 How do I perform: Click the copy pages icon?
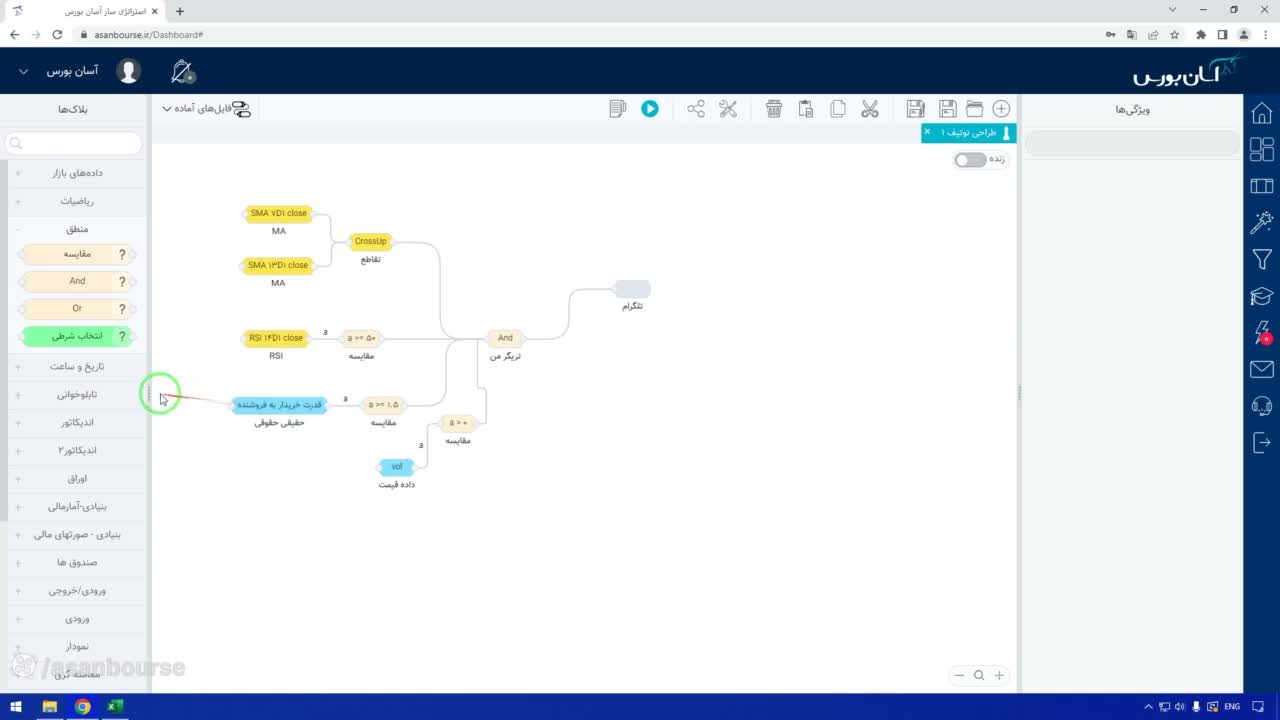[x=838, y=109]
